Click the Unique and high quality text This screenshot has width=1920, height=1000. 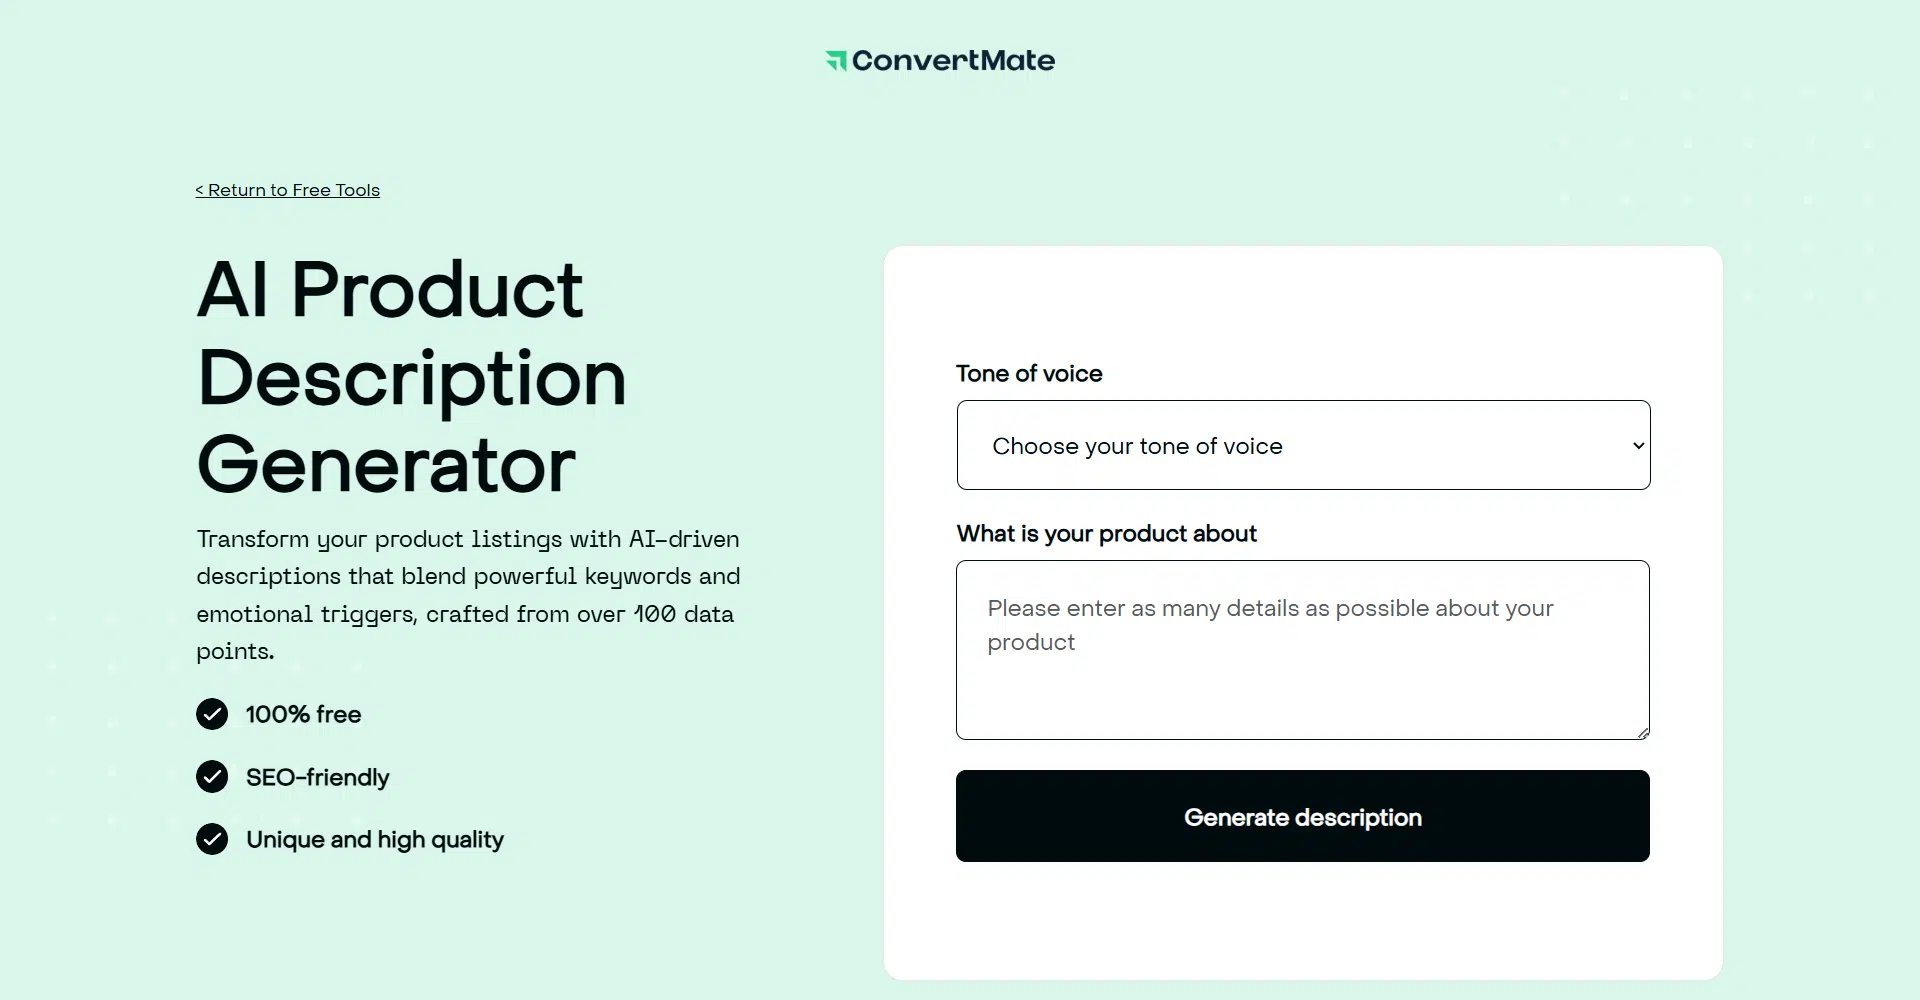[x=375, y=839]
